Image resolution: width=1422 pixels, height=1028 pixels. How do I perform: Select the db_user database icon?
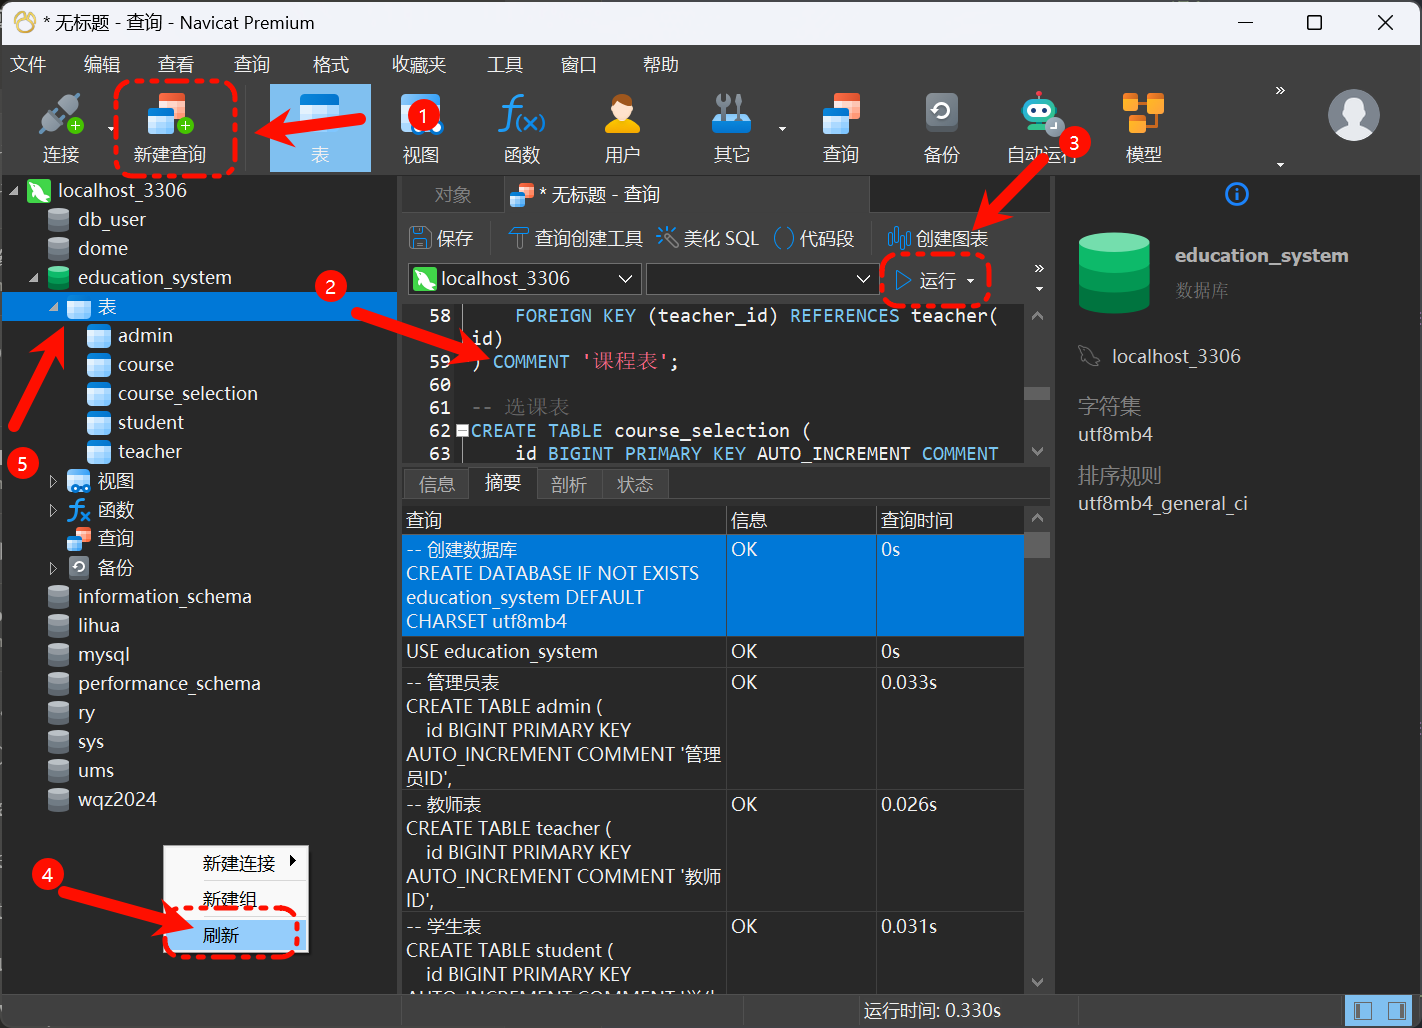pyautogui.click(x=59, y=219)
